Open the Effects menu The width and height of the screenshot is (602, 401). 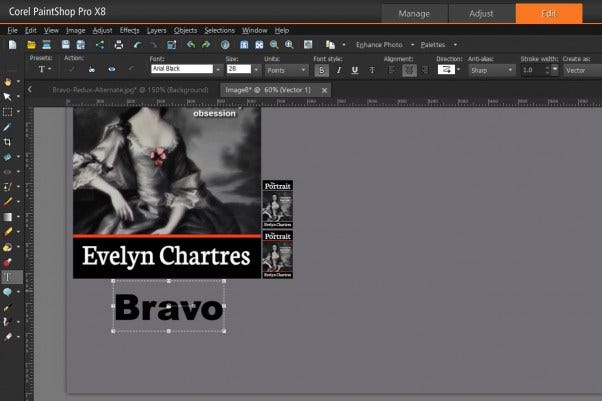(129, 31)
